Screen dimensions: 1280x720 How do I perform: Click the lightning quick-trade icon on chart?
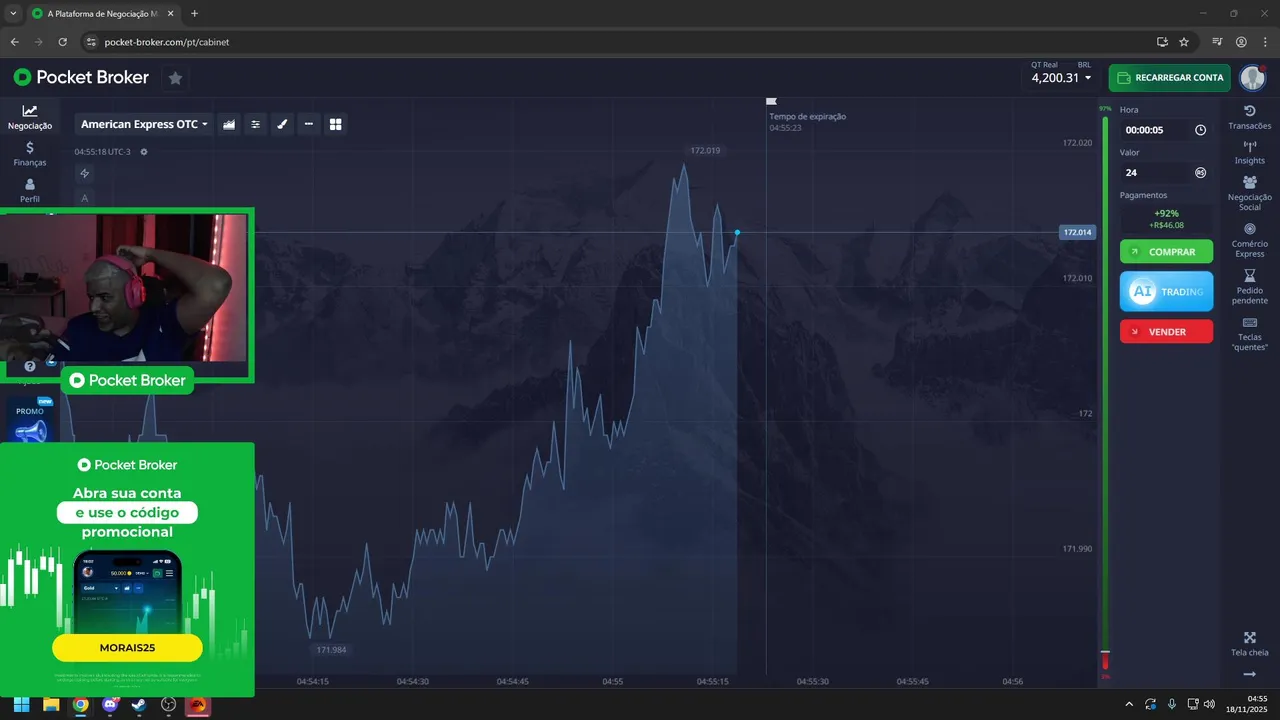tap(85, 173)
